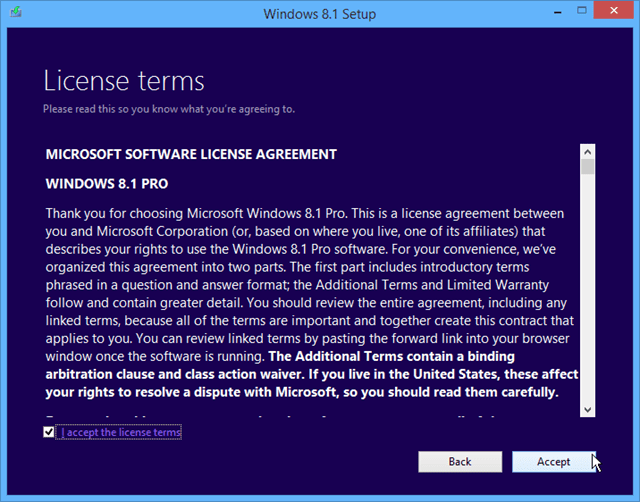
Task: Click the license scrollbar down arrow
Action: coord(587,409)
